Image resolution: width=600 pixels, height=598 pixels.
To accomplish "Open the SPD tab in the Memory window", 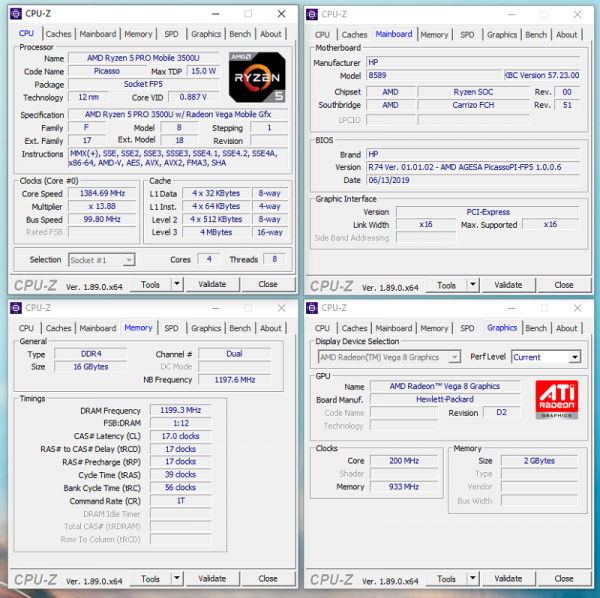I will pos(171,328).
